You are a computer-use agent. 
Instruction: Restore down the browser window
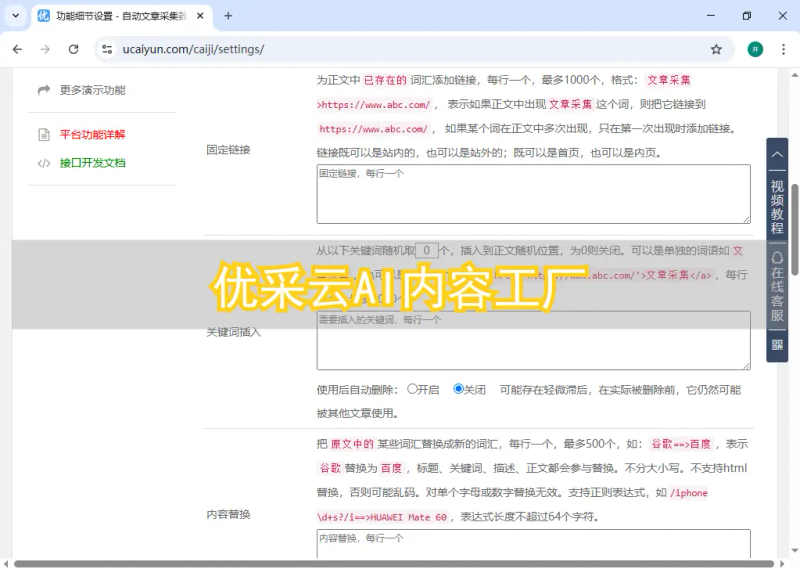coord(746,16)
